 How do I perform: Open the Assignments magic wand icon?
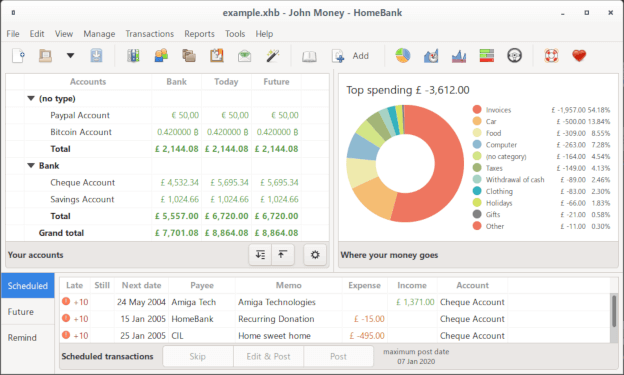click(273, 56)
